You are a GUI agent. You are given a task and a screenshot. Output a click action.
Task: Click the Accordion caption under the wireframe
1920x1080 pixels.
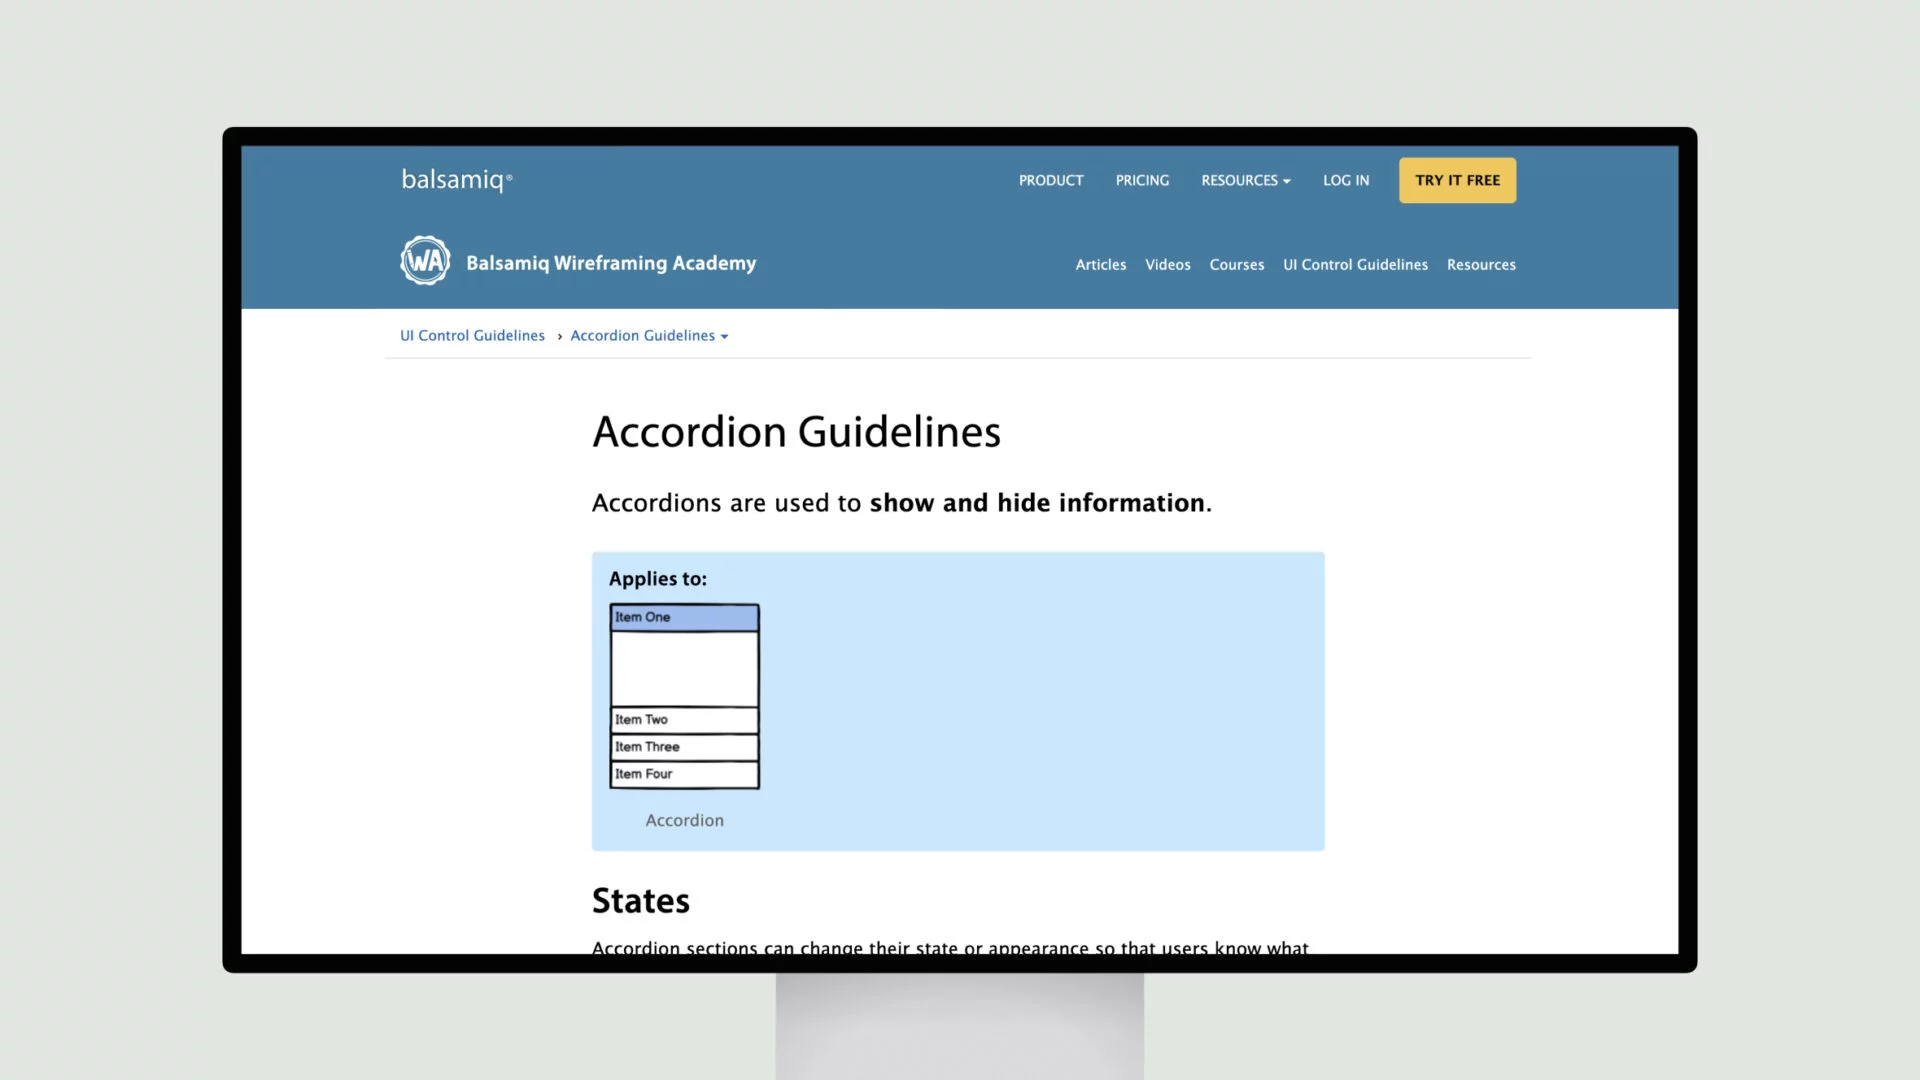click(x=685, y=820)
